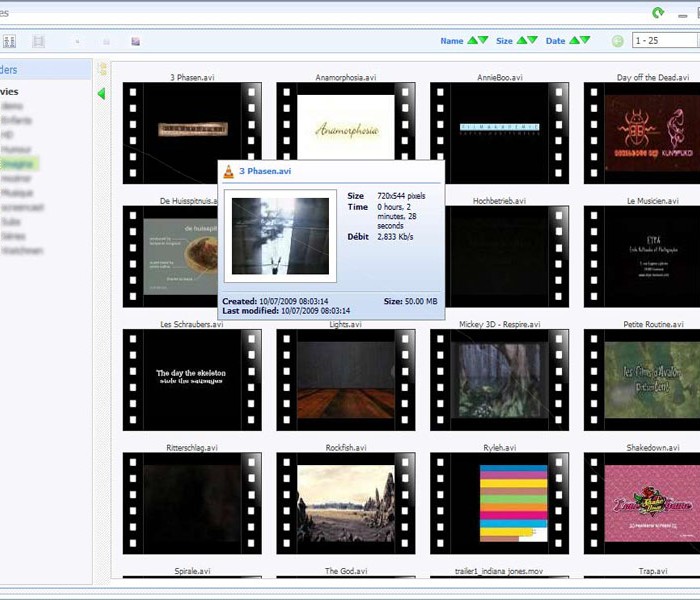700x600 pixels.
Task: Click the purple image icon in toolbar
Action: tap(136, 42)
